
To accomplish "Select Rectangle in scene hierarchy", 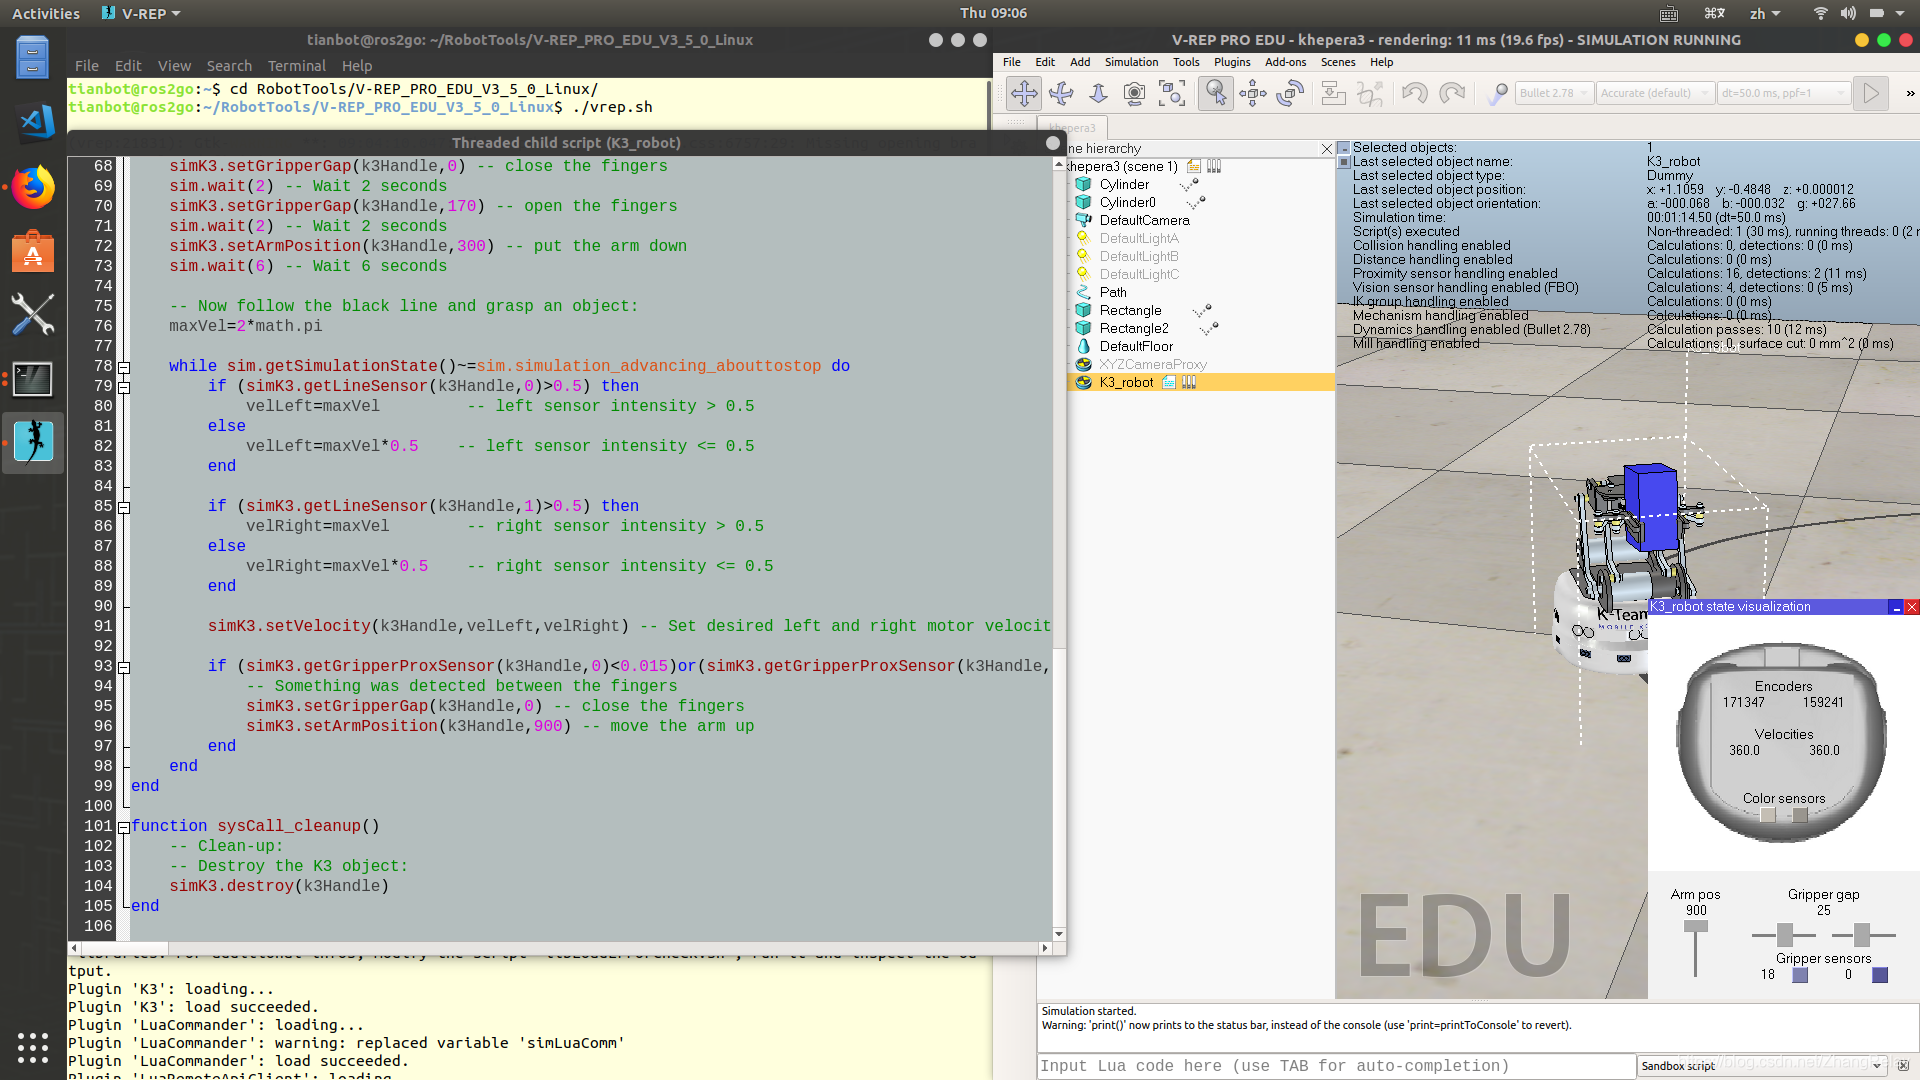I will (1130, 310).
